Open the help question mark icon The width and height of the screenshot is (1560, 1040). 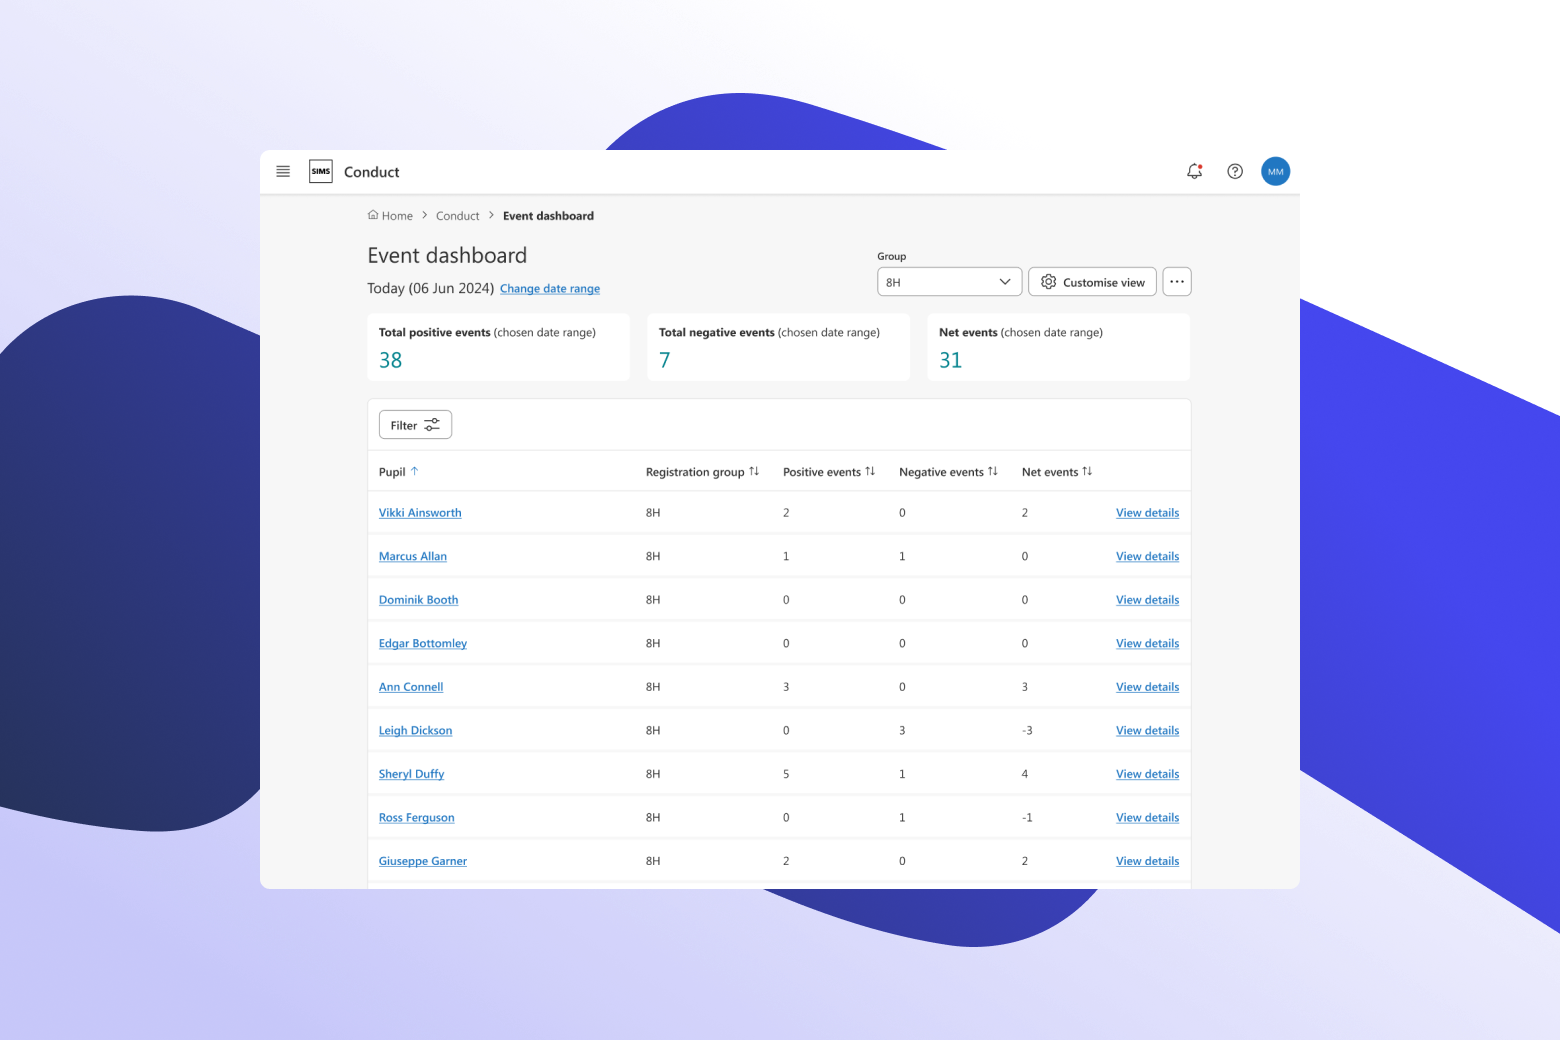point(1235,172)
